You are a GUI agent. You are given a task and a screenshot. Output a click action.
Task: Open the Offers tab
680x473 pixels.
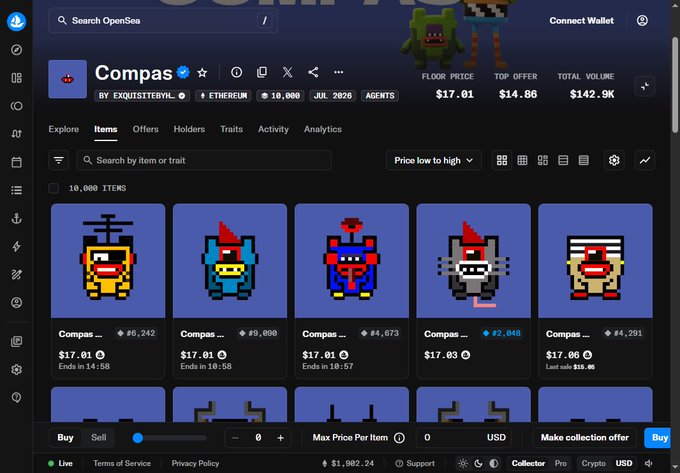pyautogui.click(x=145, y=129)
